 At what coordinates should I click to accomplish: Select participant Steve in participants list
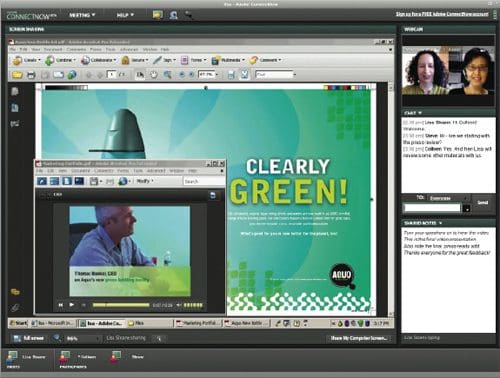click(x=127, y=357)
